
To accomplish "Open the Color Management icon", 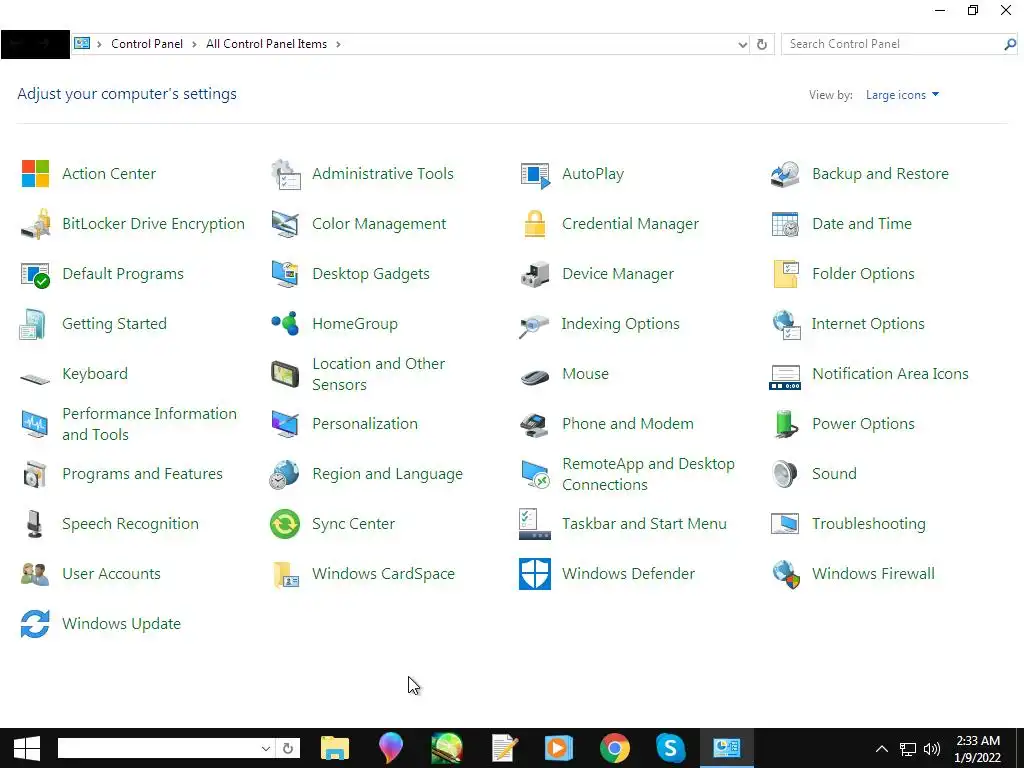I will [285, 224].
